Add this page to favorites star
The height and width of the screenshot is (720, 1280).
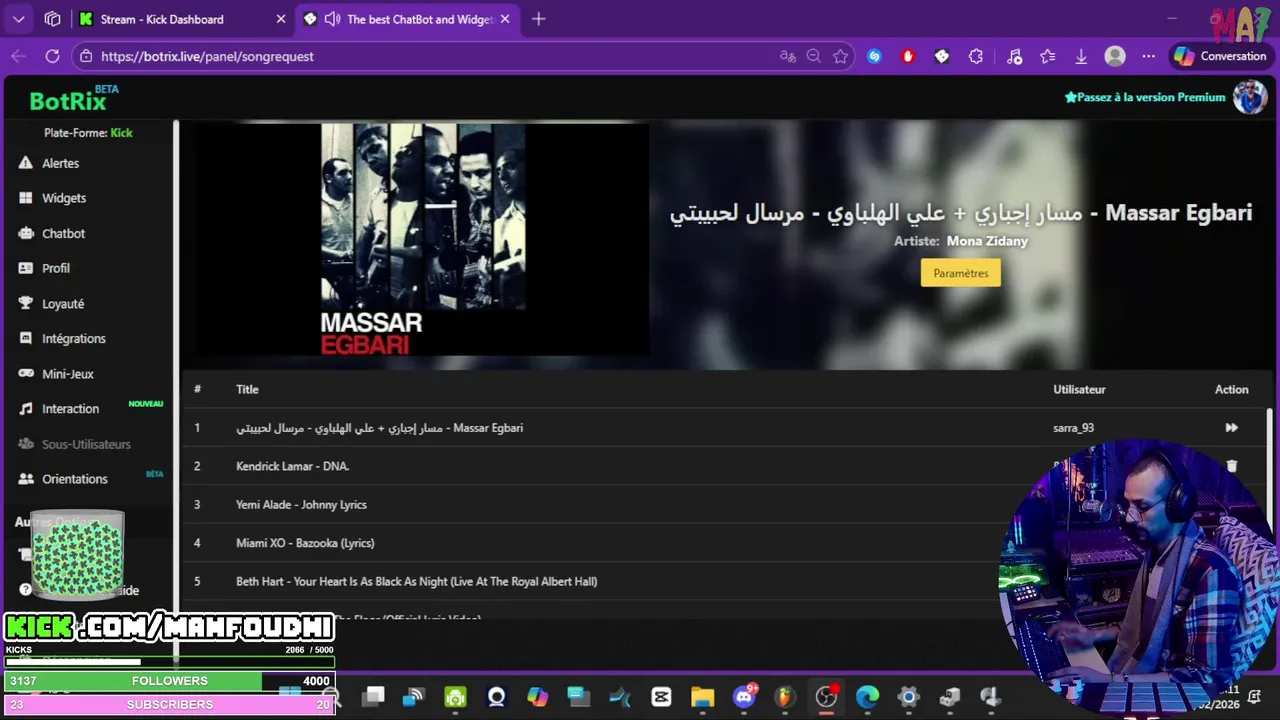point(840,56)
